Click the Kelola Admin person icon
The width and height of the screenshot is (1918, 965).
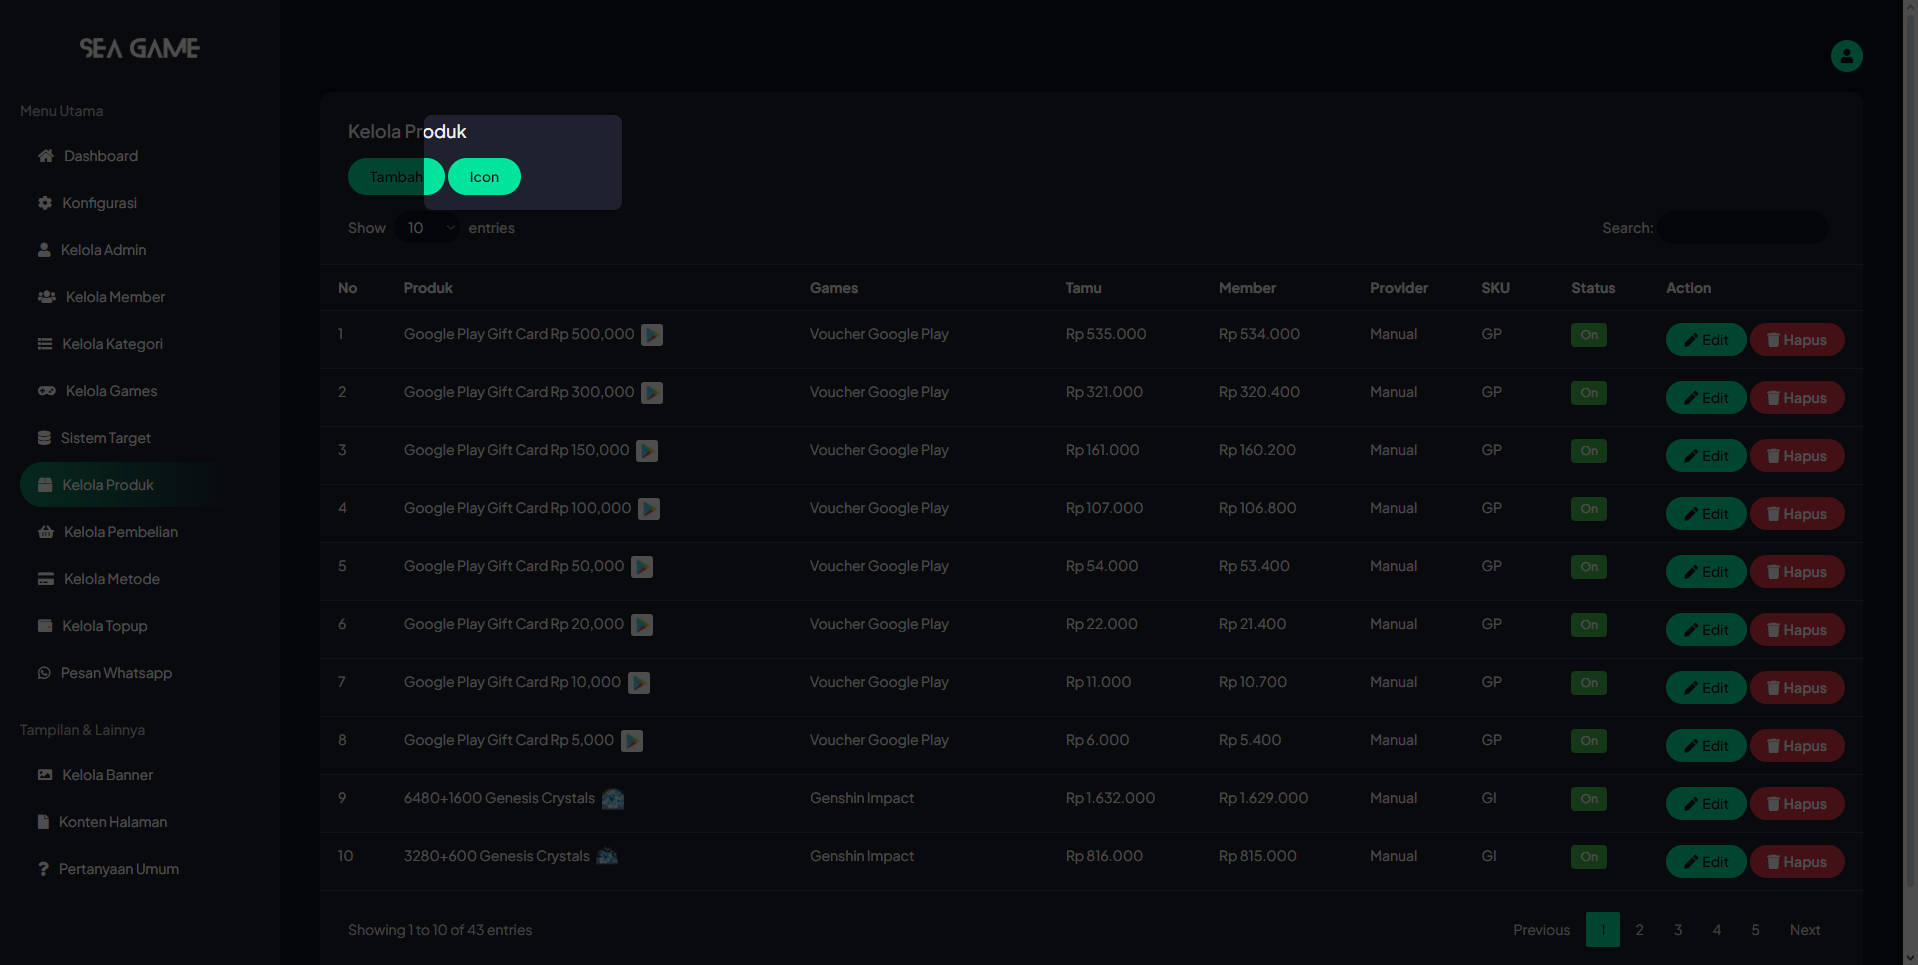click(44, 250)
